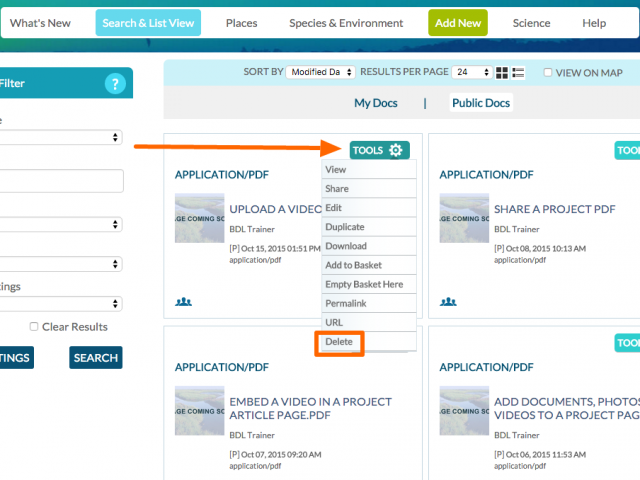Open thumbnail of Share a Project PDF
This screenshot has height=480, width=640.
click(464, 218)
